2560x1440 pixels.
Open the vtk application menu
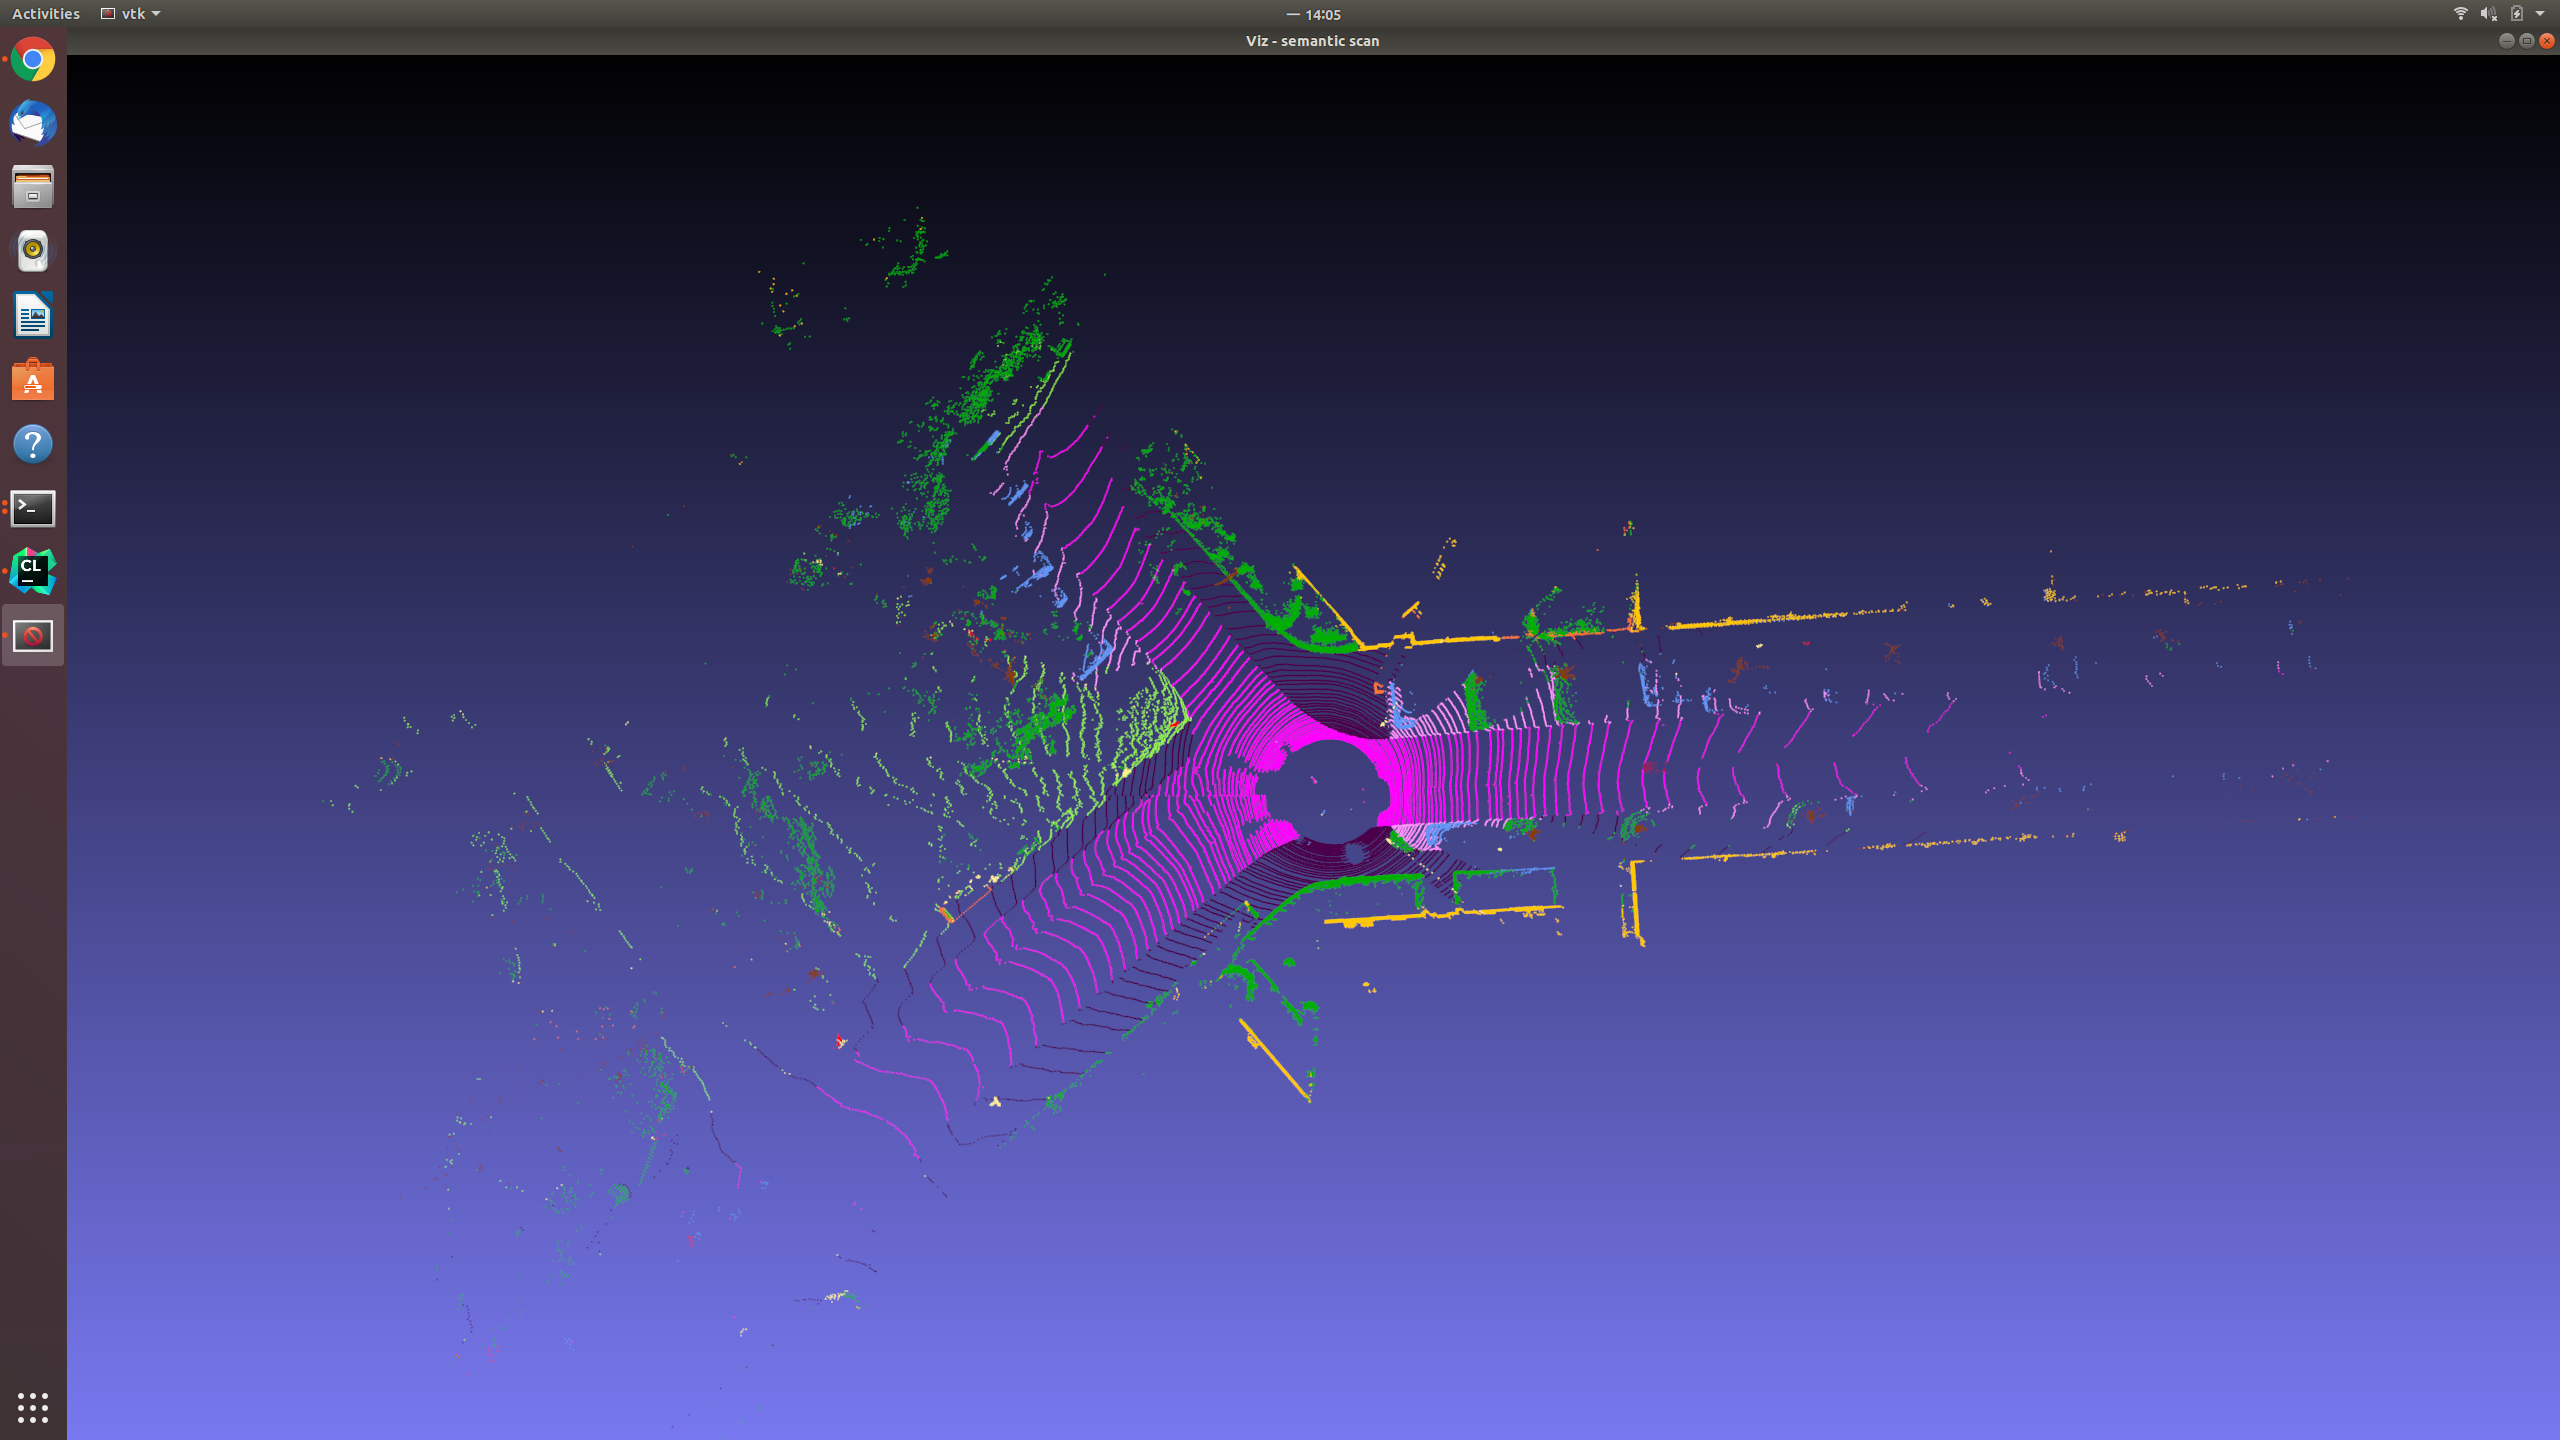(131, 14)
